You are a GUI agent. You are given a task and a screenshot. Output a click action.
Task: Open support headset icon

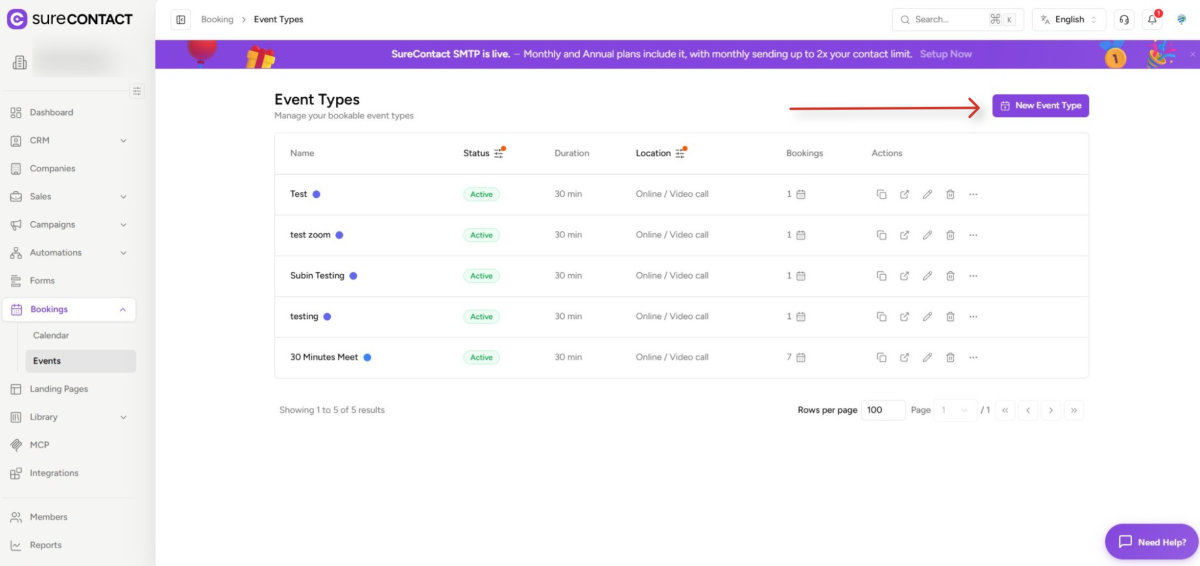click(x=1124, y=19)
